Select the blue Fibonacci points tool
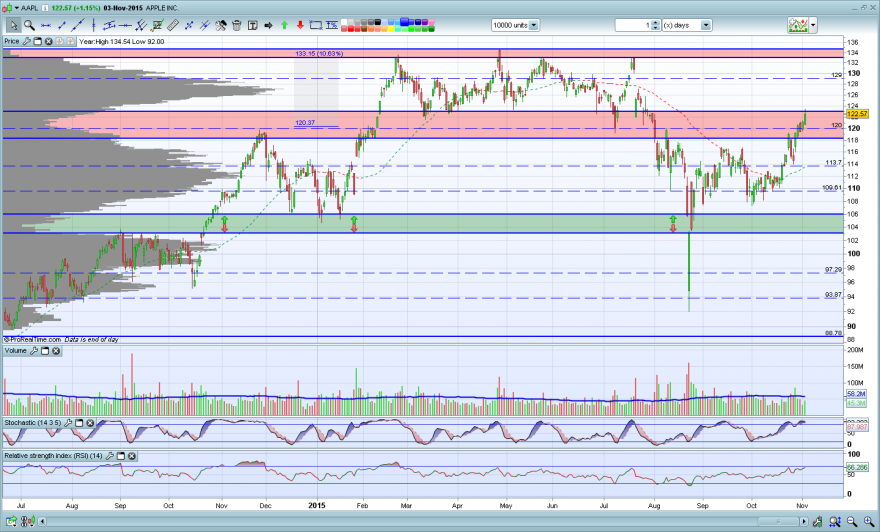 coord(189,25)
